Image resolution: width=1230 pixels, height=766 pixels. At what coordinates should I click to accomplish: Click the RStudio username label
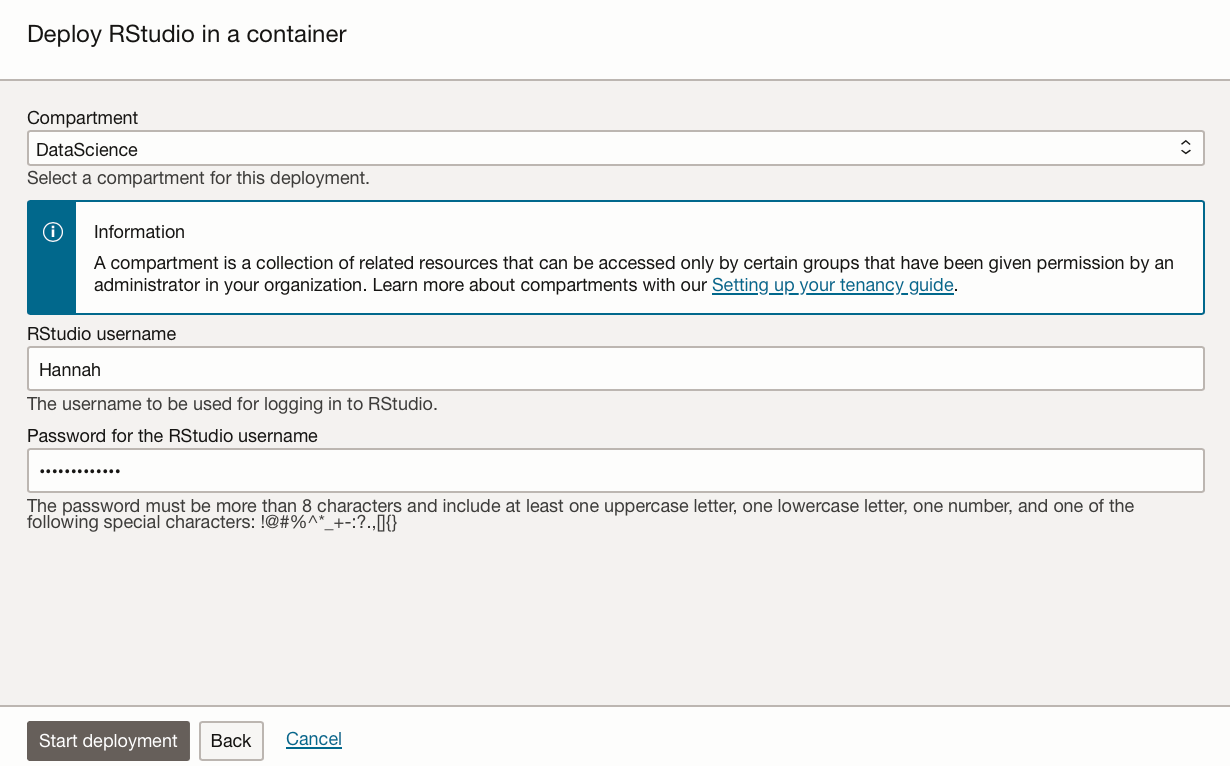pos(101,334)
